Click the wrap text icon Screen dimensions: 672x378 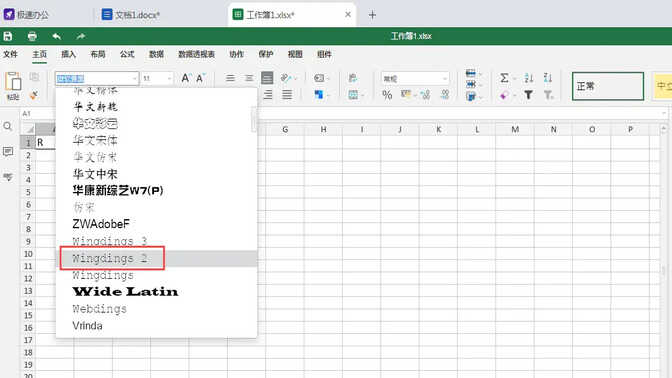tap(353, 78)
